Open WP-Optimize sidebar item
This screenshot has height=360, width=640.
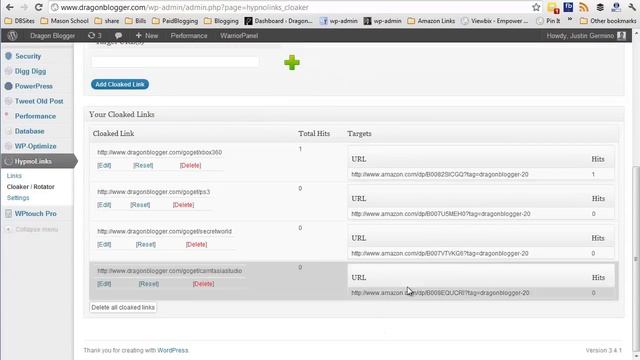point(36,146)
